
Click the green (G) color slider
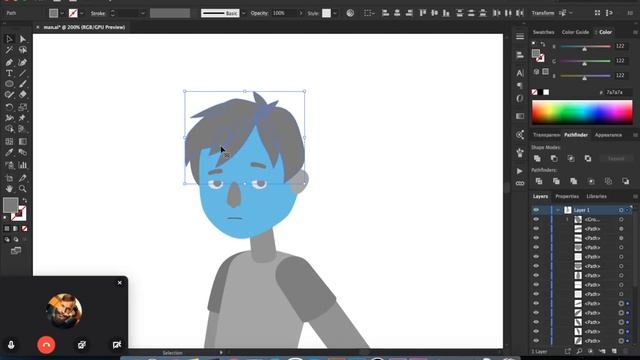[585, 61]
